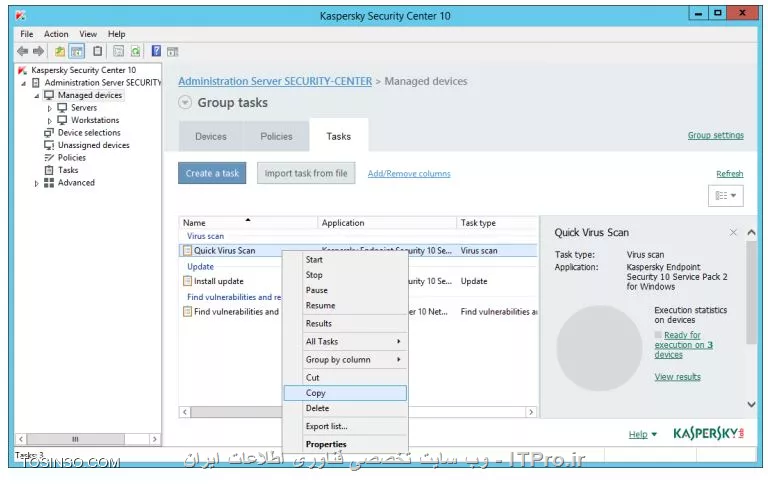768x484 pixels.
Task: Expand the Servers tree node
Action: click(x=49, y=108)
